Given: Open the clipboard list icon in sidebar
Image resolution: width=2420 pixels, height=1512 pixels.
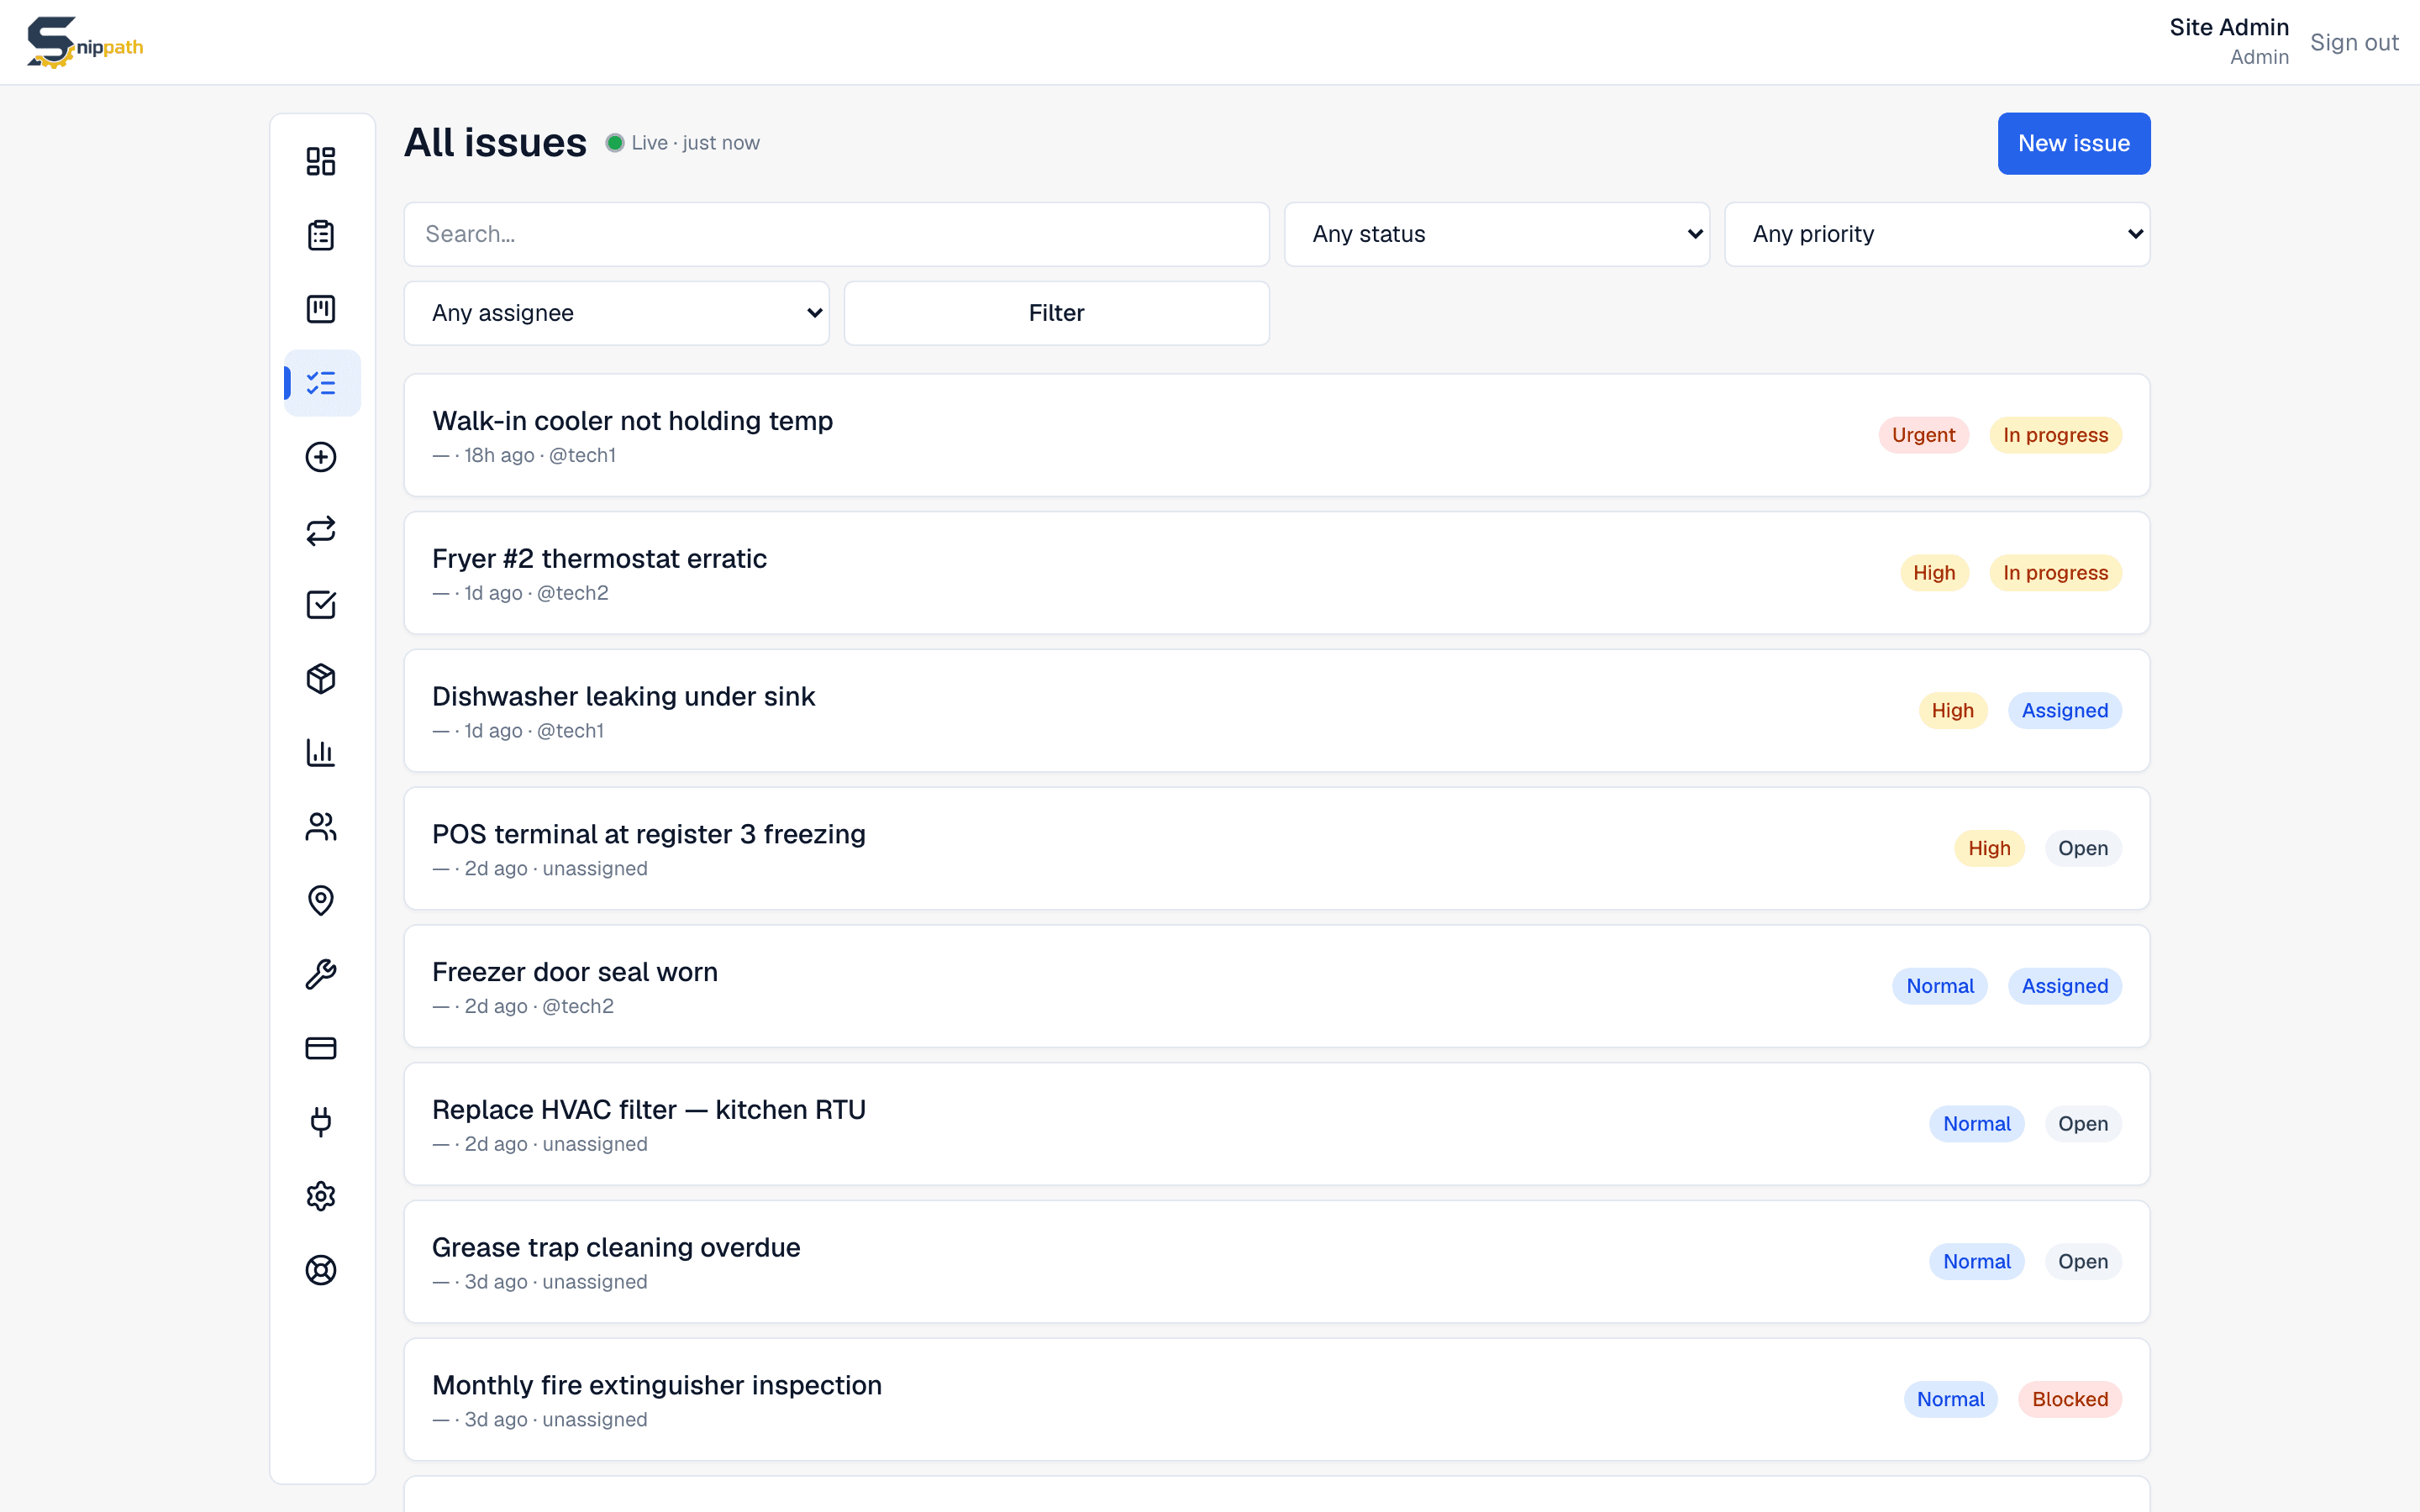Looking at the screenshot, I should 321,235.
